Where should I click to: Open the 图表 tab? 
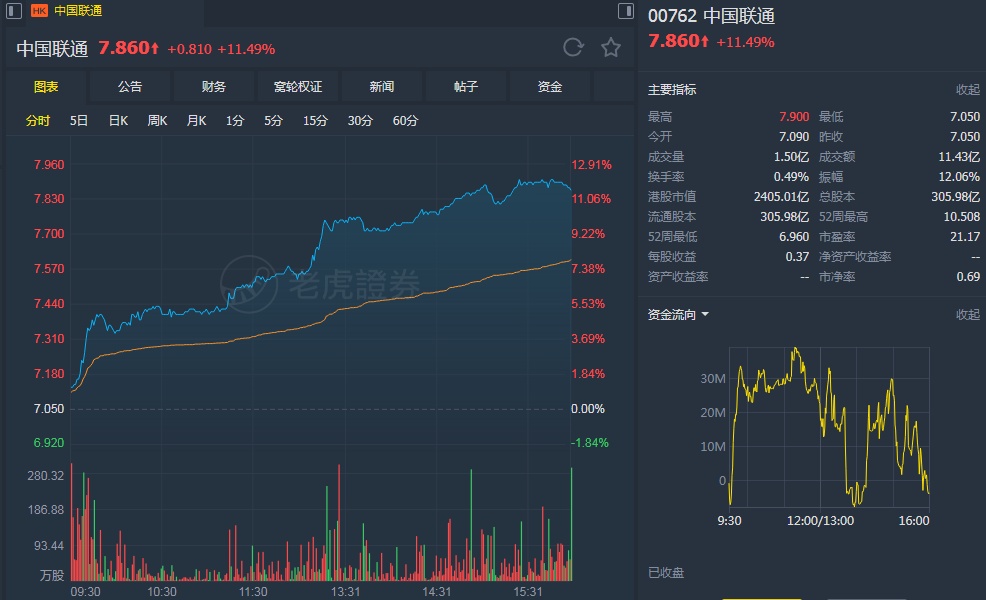[x=46, y=87]
